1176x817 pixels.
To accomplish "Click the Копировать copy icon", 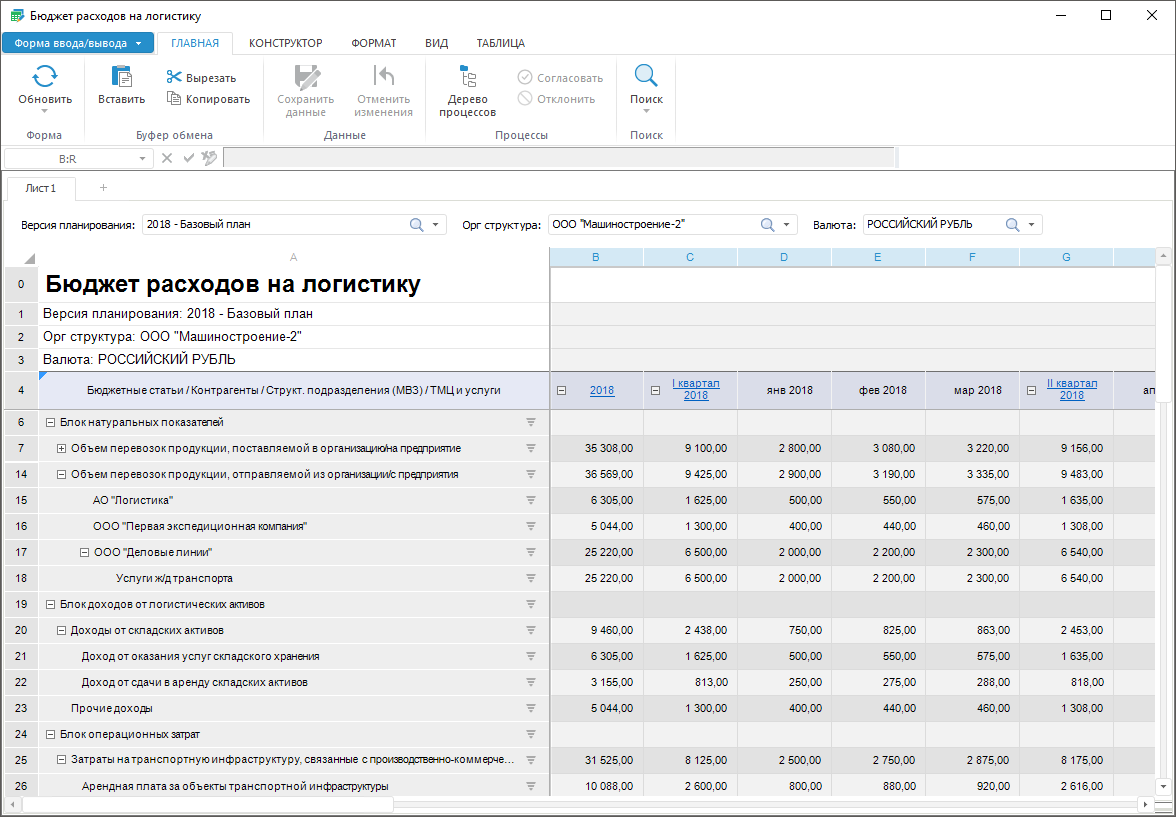I will [x=174, y=99].
